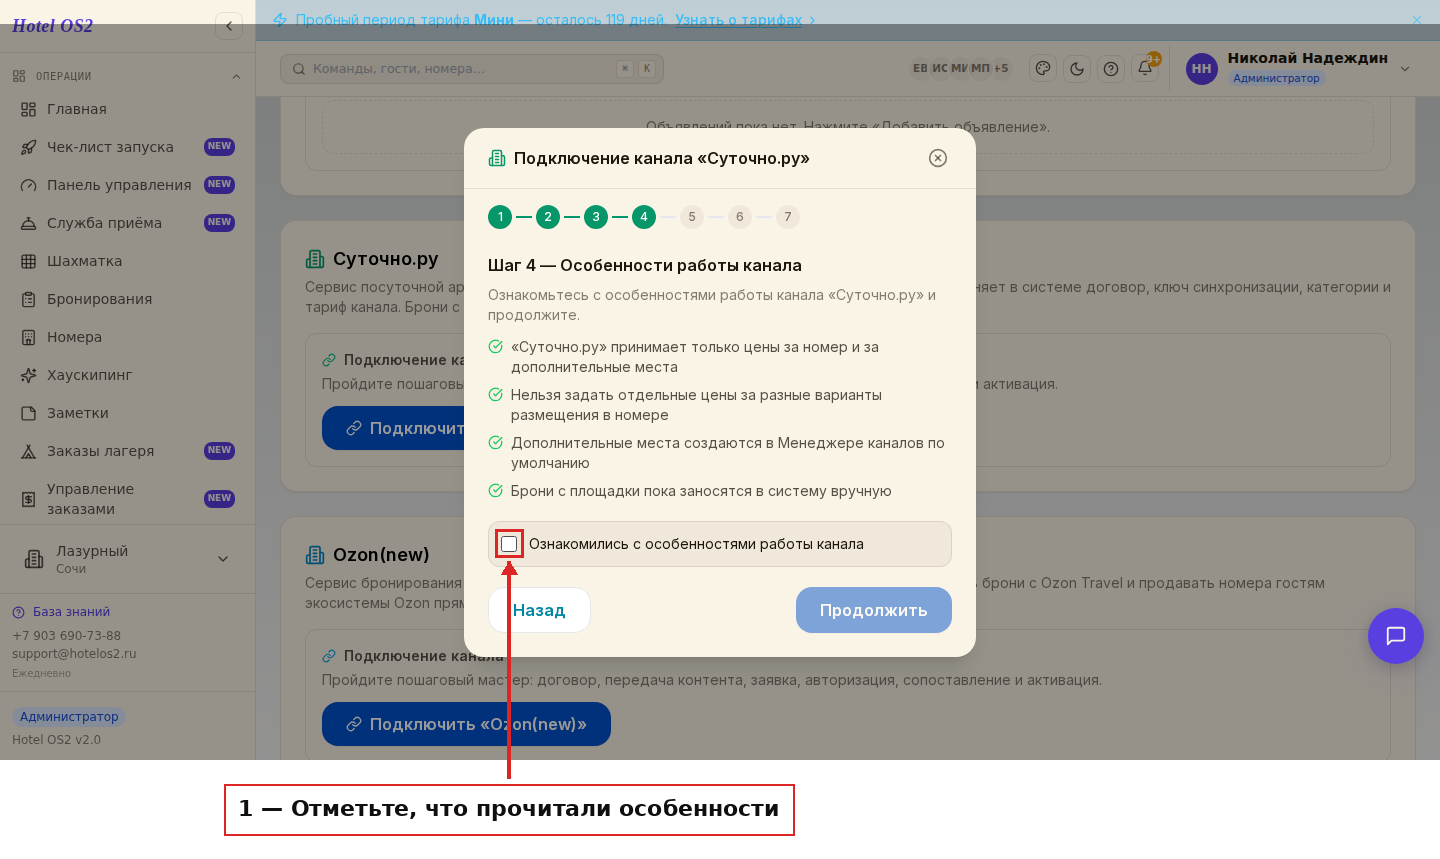Click the 'Назад' button in dialog

point(539,610)
